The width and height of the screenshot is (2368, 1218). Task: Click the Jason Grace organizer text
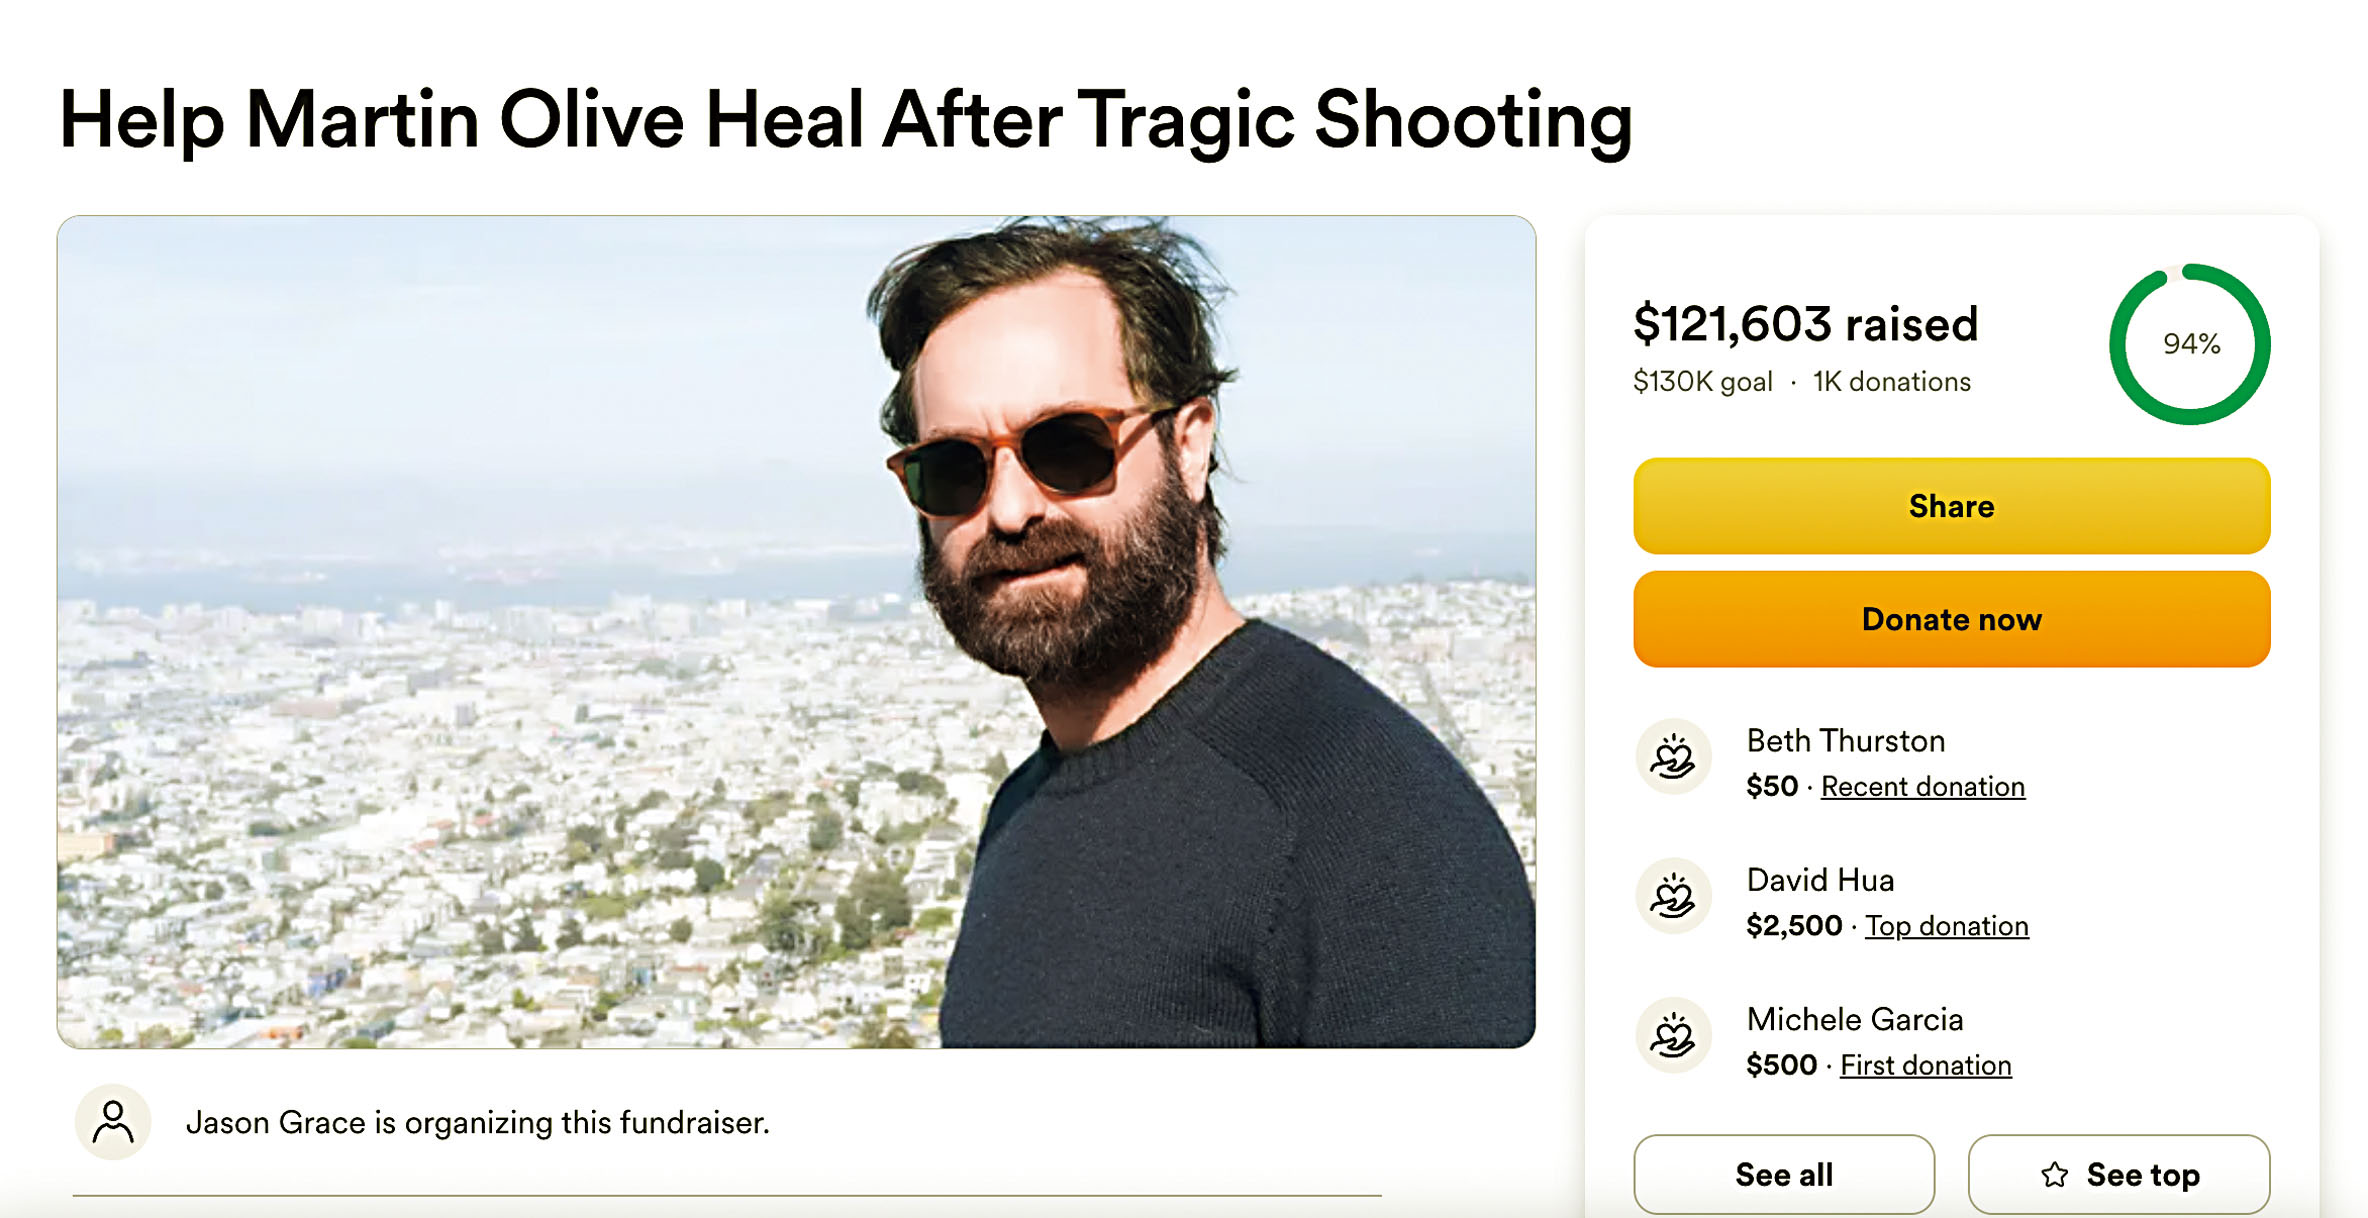point(477,1123)
